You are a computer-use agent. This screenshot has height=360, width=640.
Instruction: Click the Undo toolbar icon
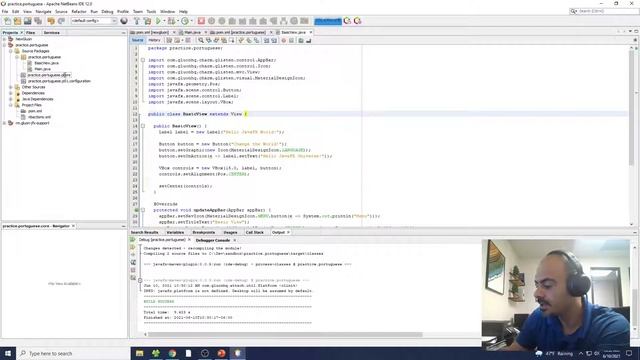point(51,21)
